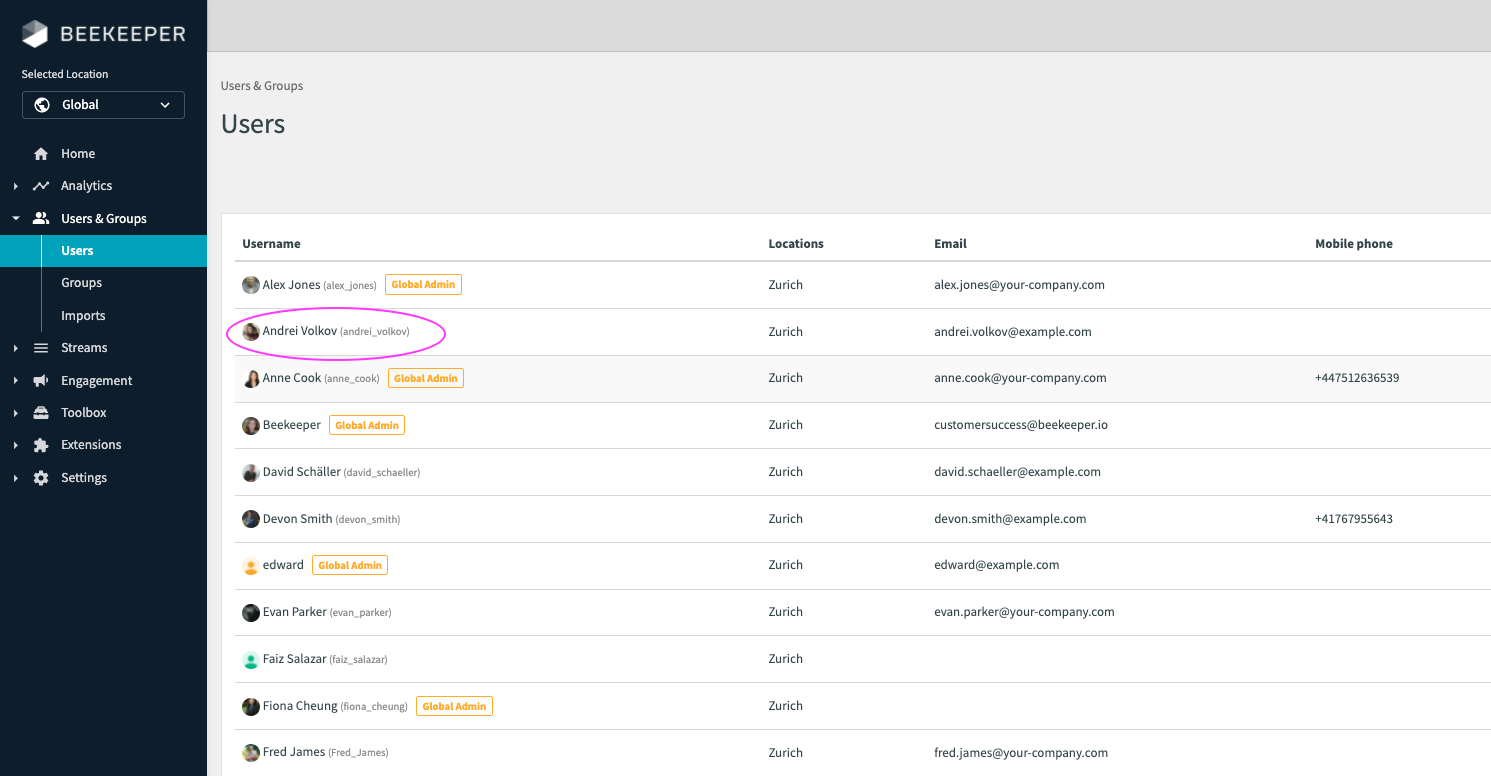Open the Toolbox sidebar icon
Screen dimensions: 1491x776
coord(40,412)
